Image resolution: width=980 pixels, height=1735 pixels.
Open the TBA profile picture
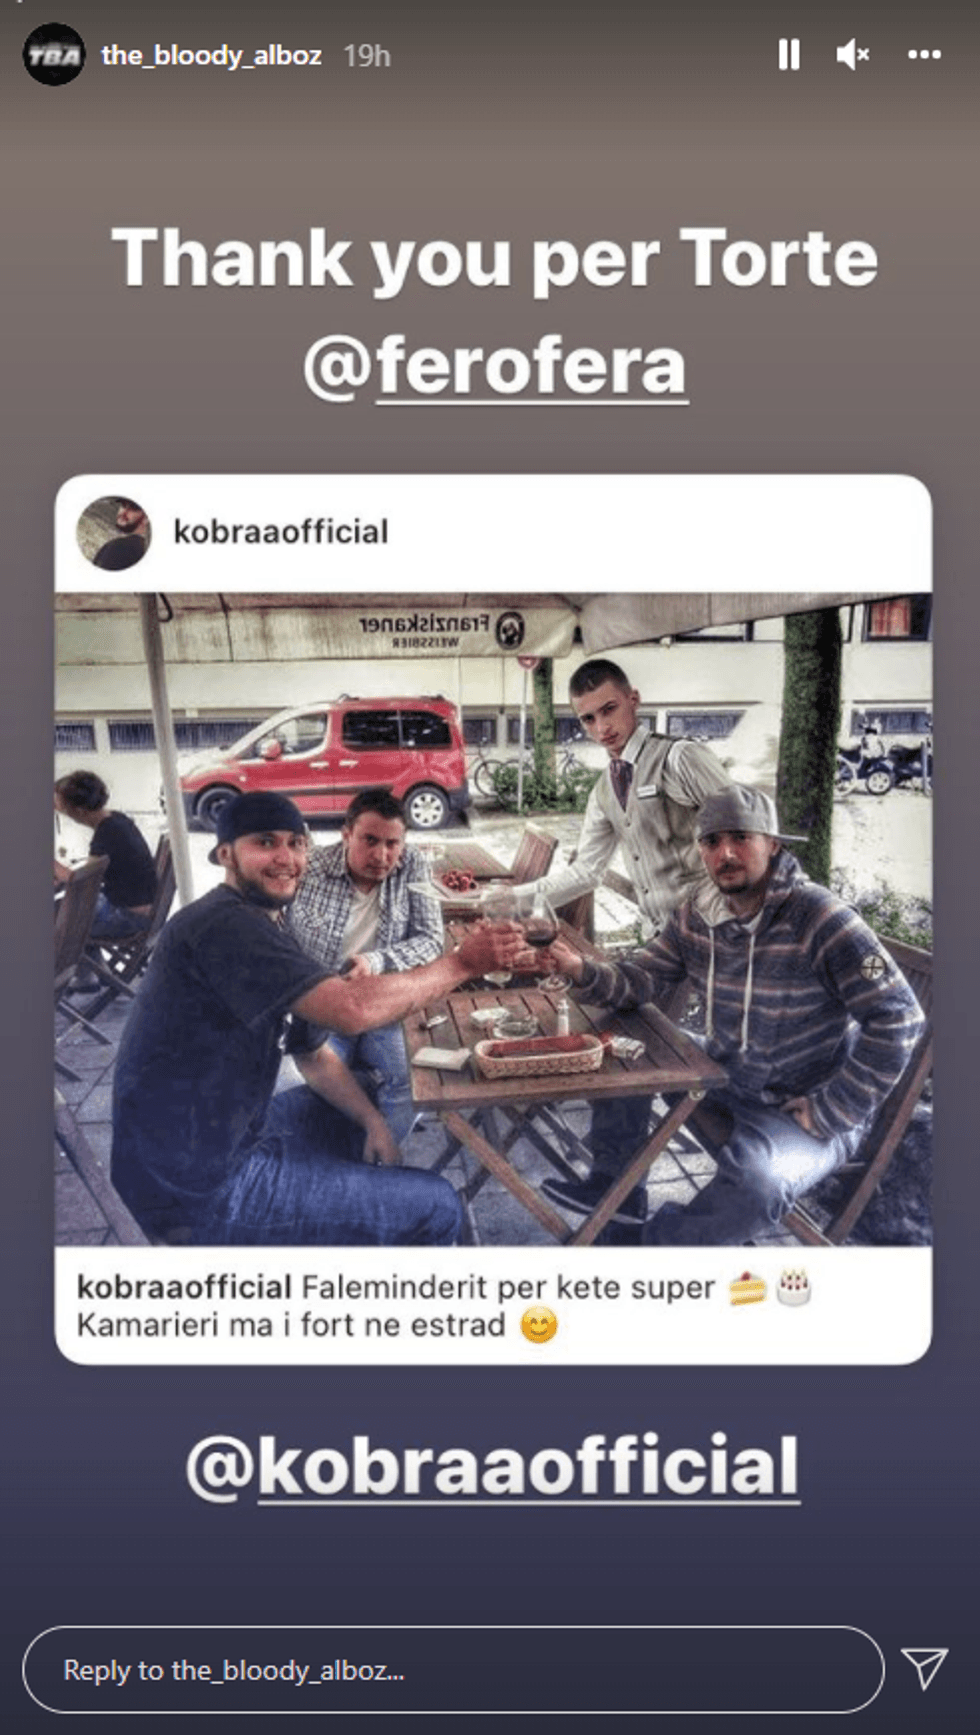54,55
